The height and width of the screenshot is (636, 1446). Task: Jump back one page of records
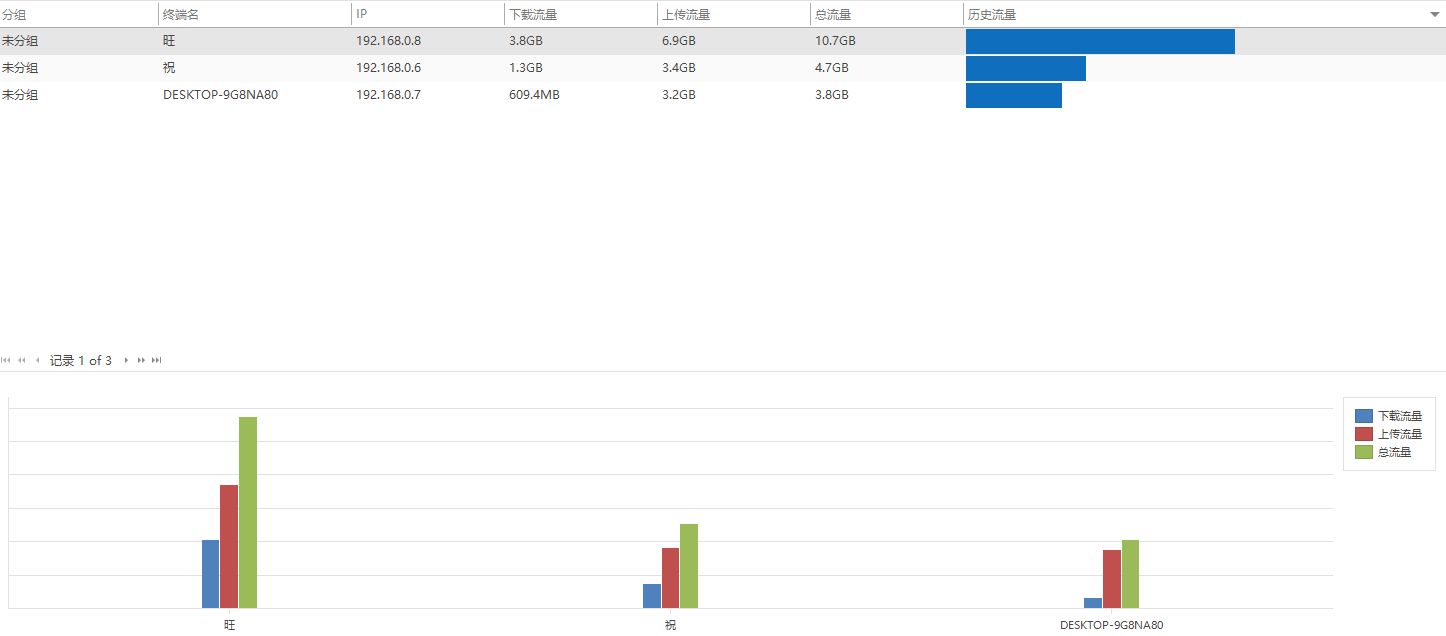click(22, 360)
